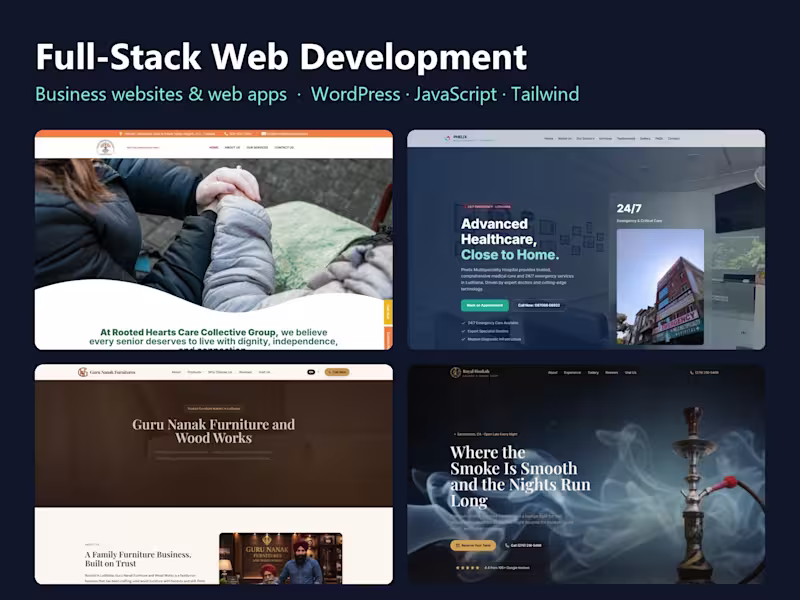Image resolution: width=800 pixels, height=600 pixels.
Task: Click the hospital building photo card
Action: click(660, 287)
